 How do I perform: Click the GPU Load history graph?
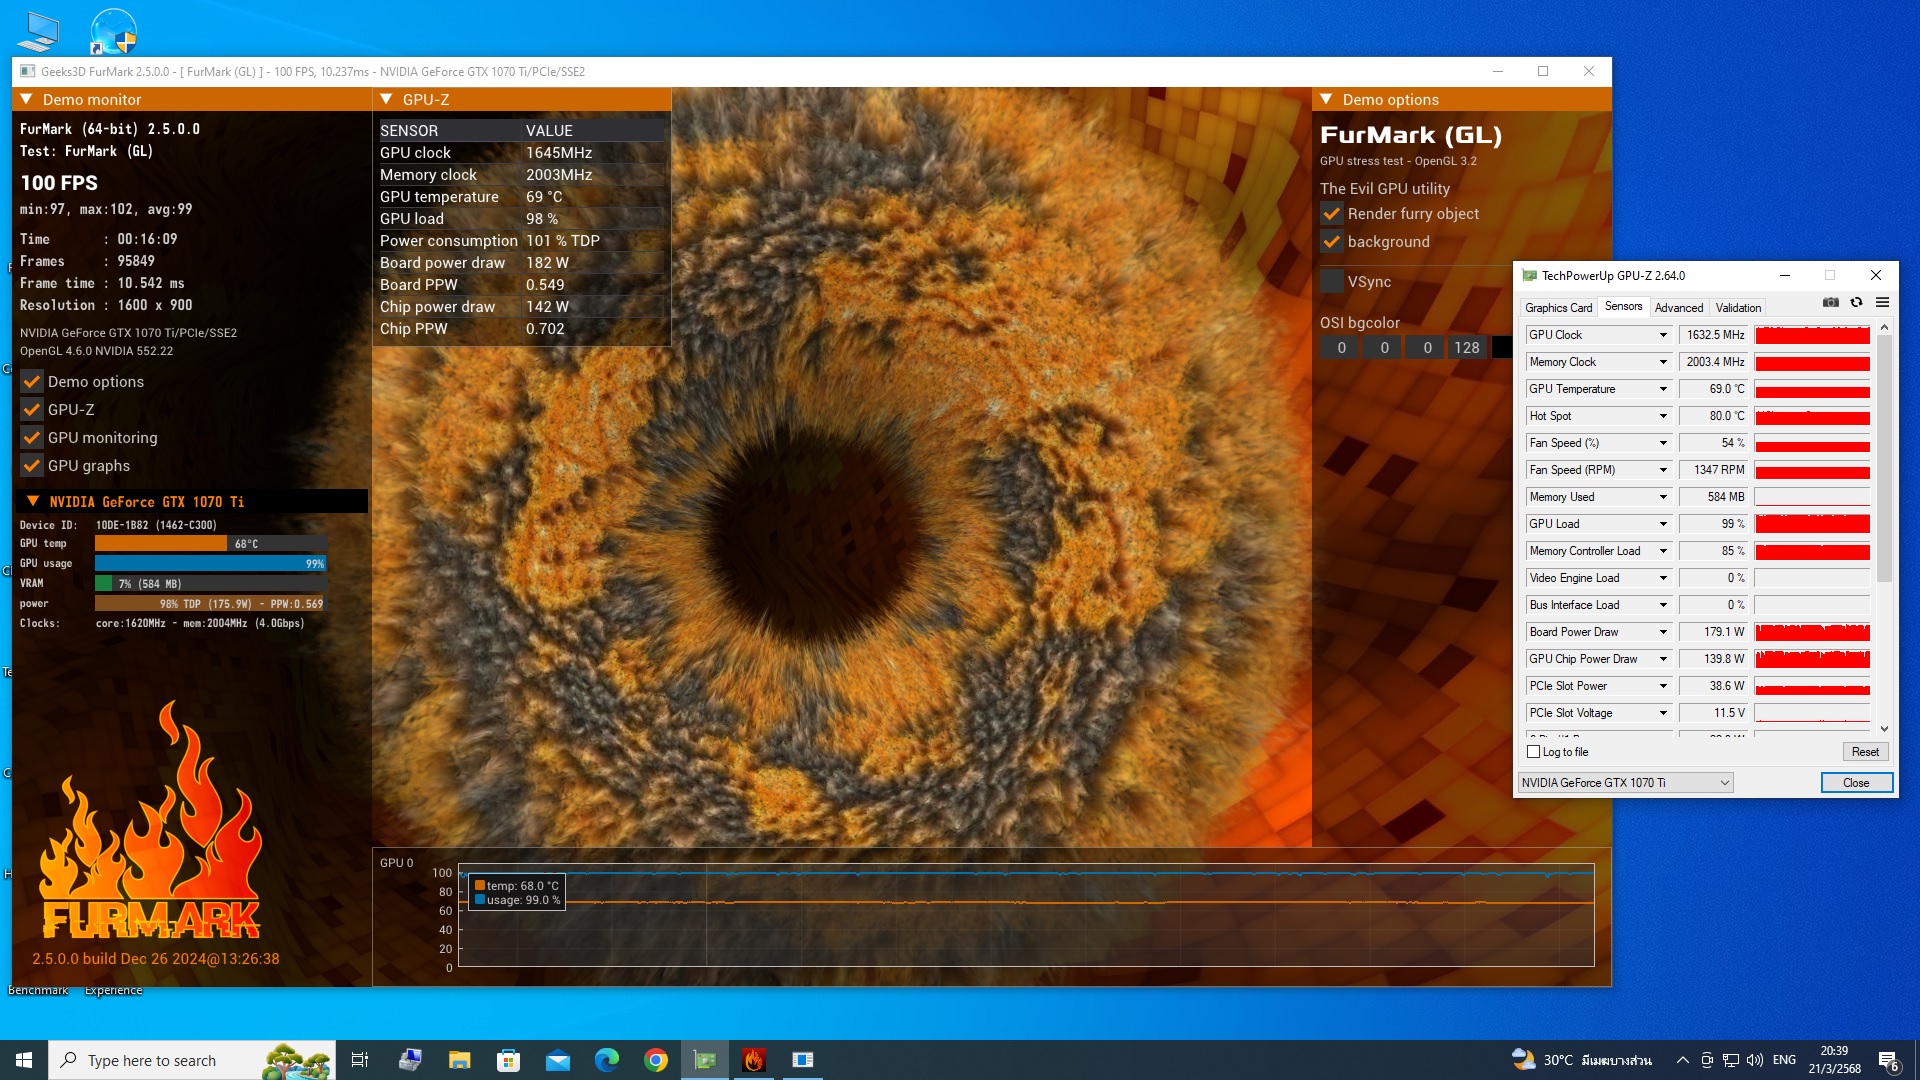point(1812,524)
